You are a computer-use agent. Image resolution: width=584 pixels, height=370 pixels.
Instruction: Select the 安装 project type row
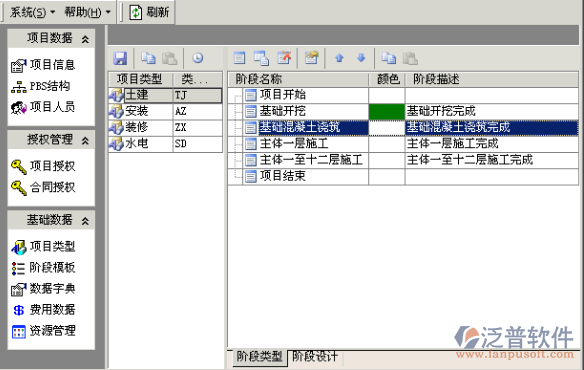[x=165, y=111]
